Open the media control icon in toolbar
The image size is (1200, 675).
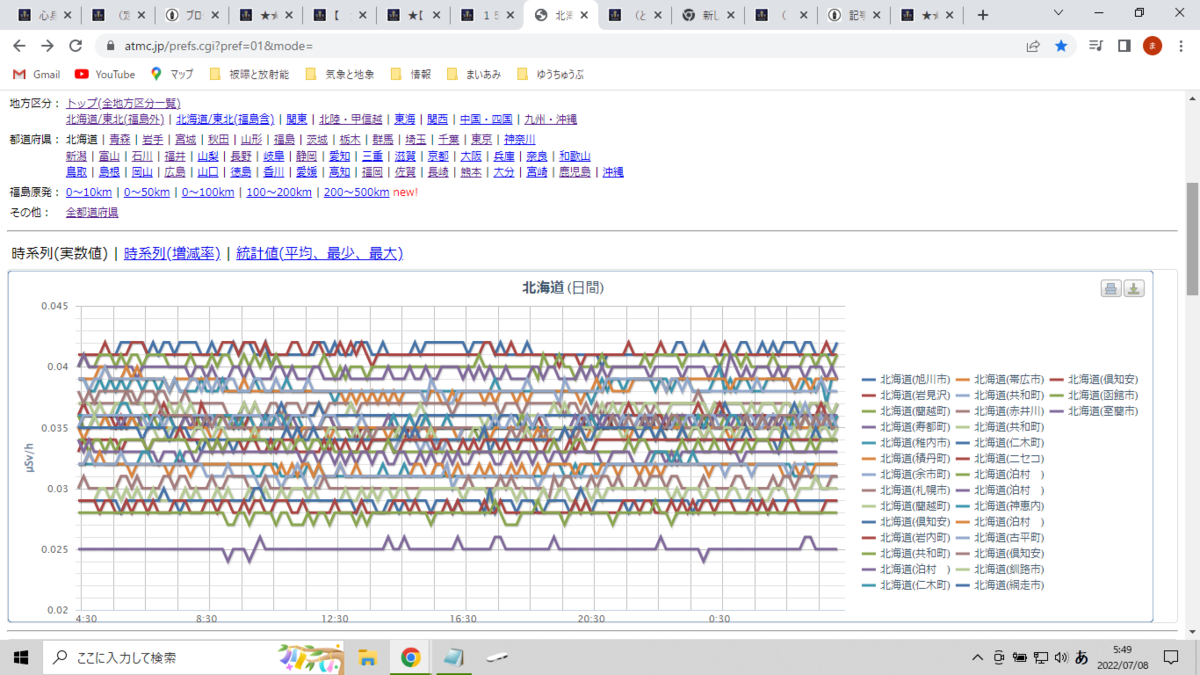pos(1097,46)
